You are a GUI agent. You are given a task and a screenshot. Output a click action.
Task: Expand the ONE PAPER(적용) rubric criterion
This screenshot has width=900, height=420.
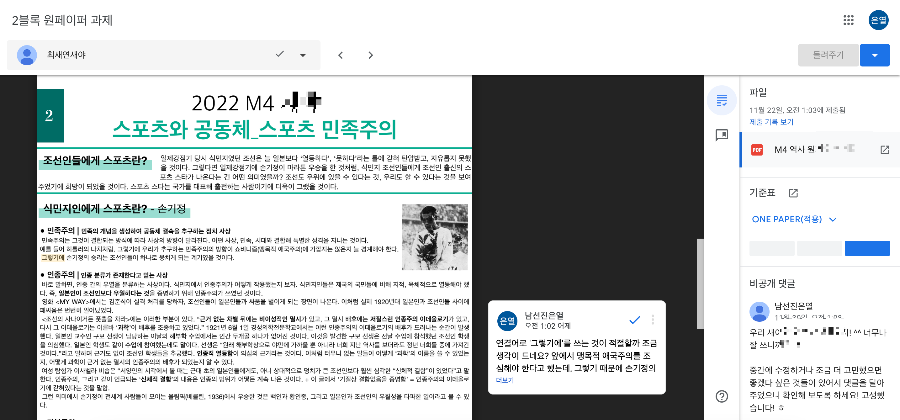pos(794,219)
